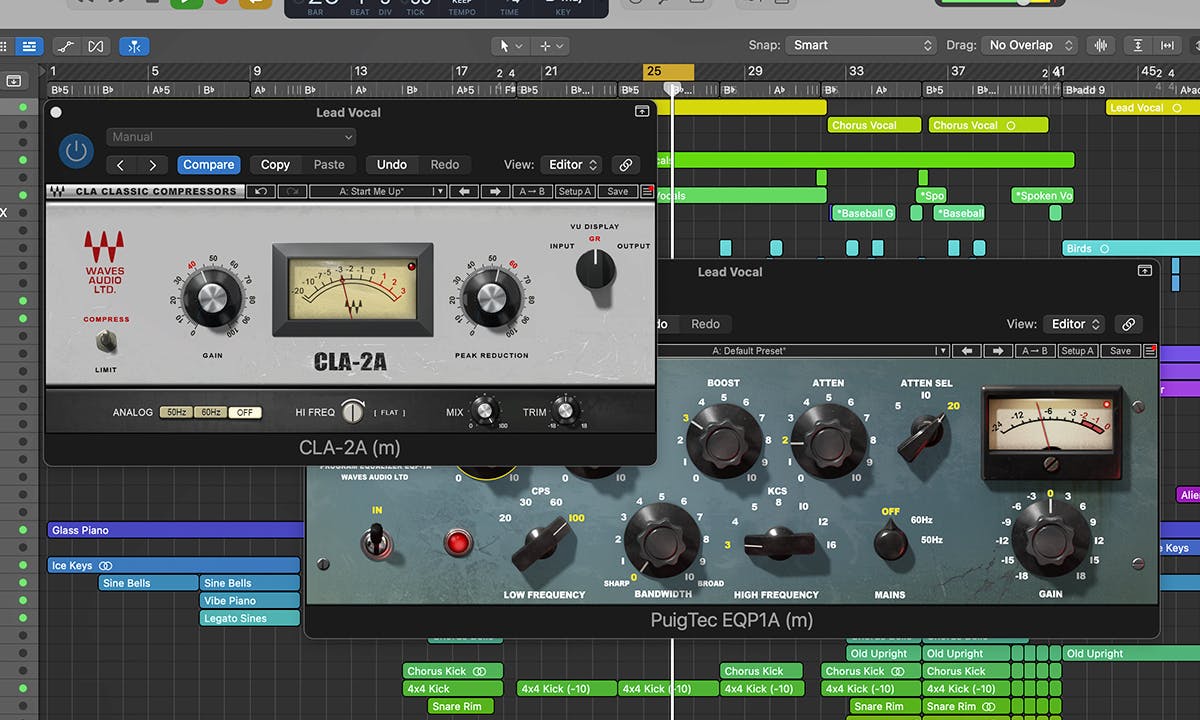Click previous preset arrow in PuigTec Waves bar
The width and height of the screenshot is (1200, 720).
pos(966,351)
